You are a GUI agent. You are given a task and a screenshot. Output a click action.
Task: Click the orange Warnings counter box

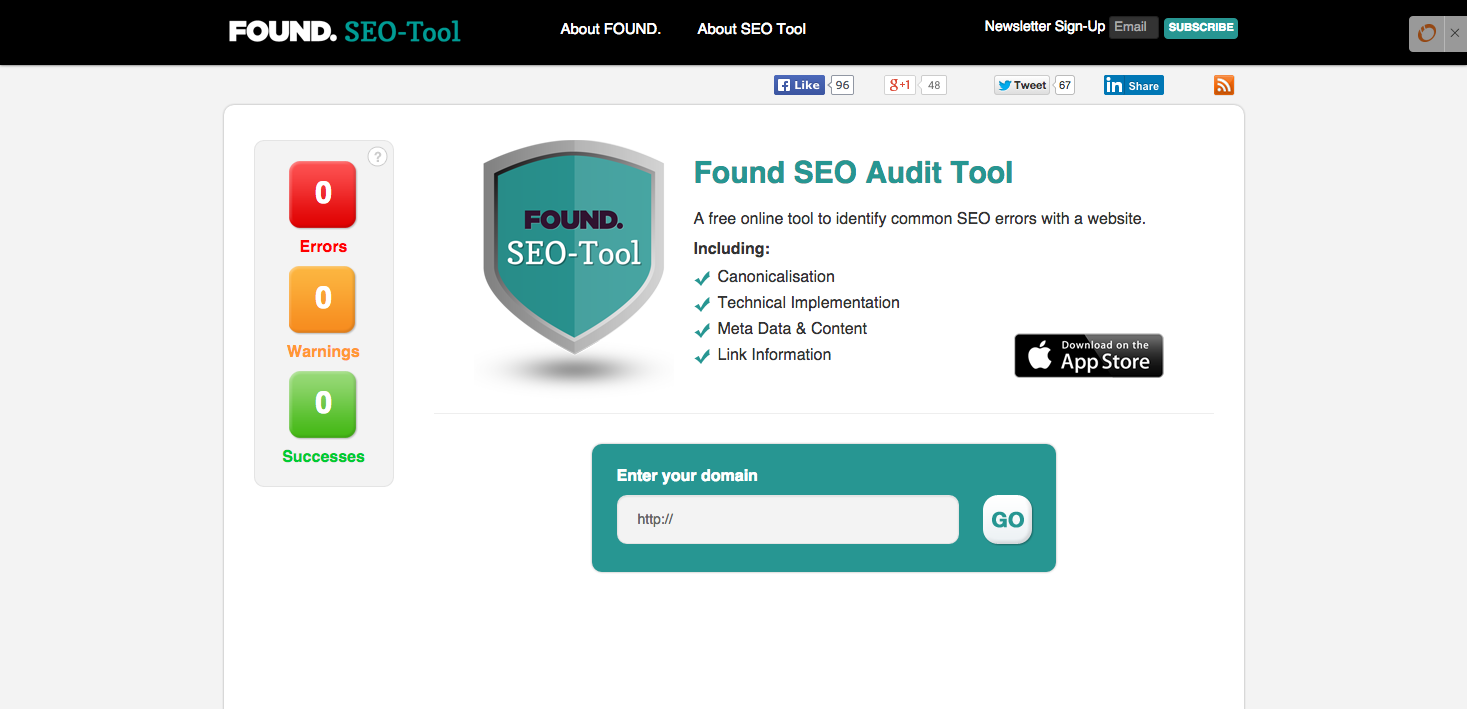coord(323,299)
